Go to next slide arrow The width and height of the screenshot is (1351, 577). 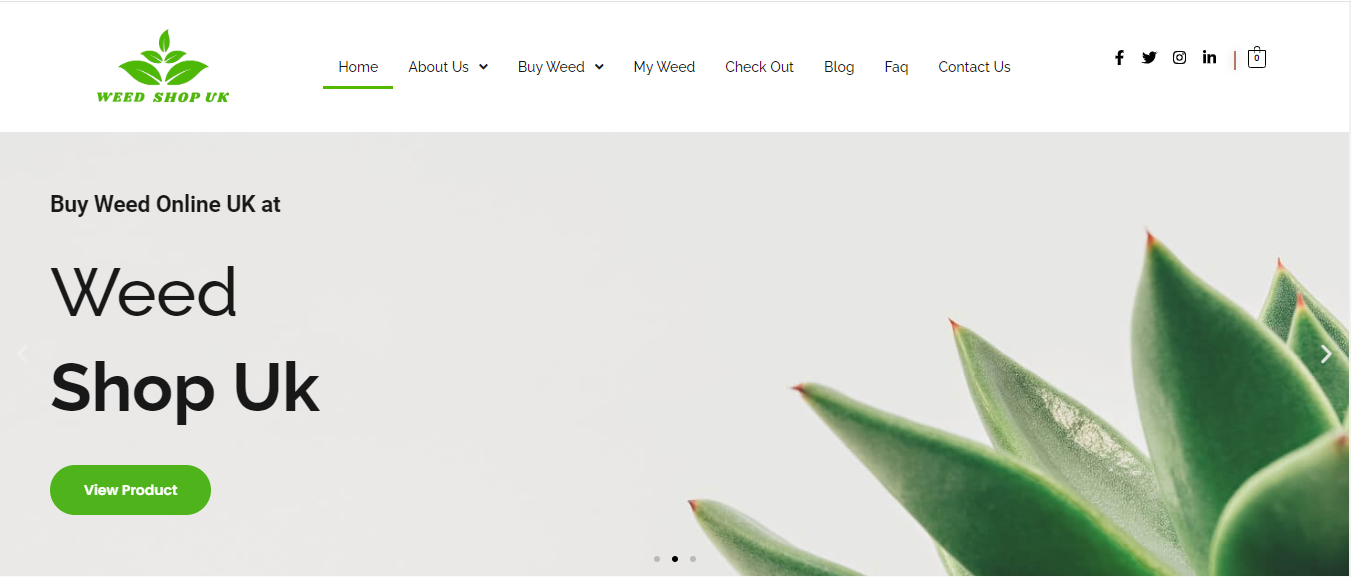pos(1326,354)
